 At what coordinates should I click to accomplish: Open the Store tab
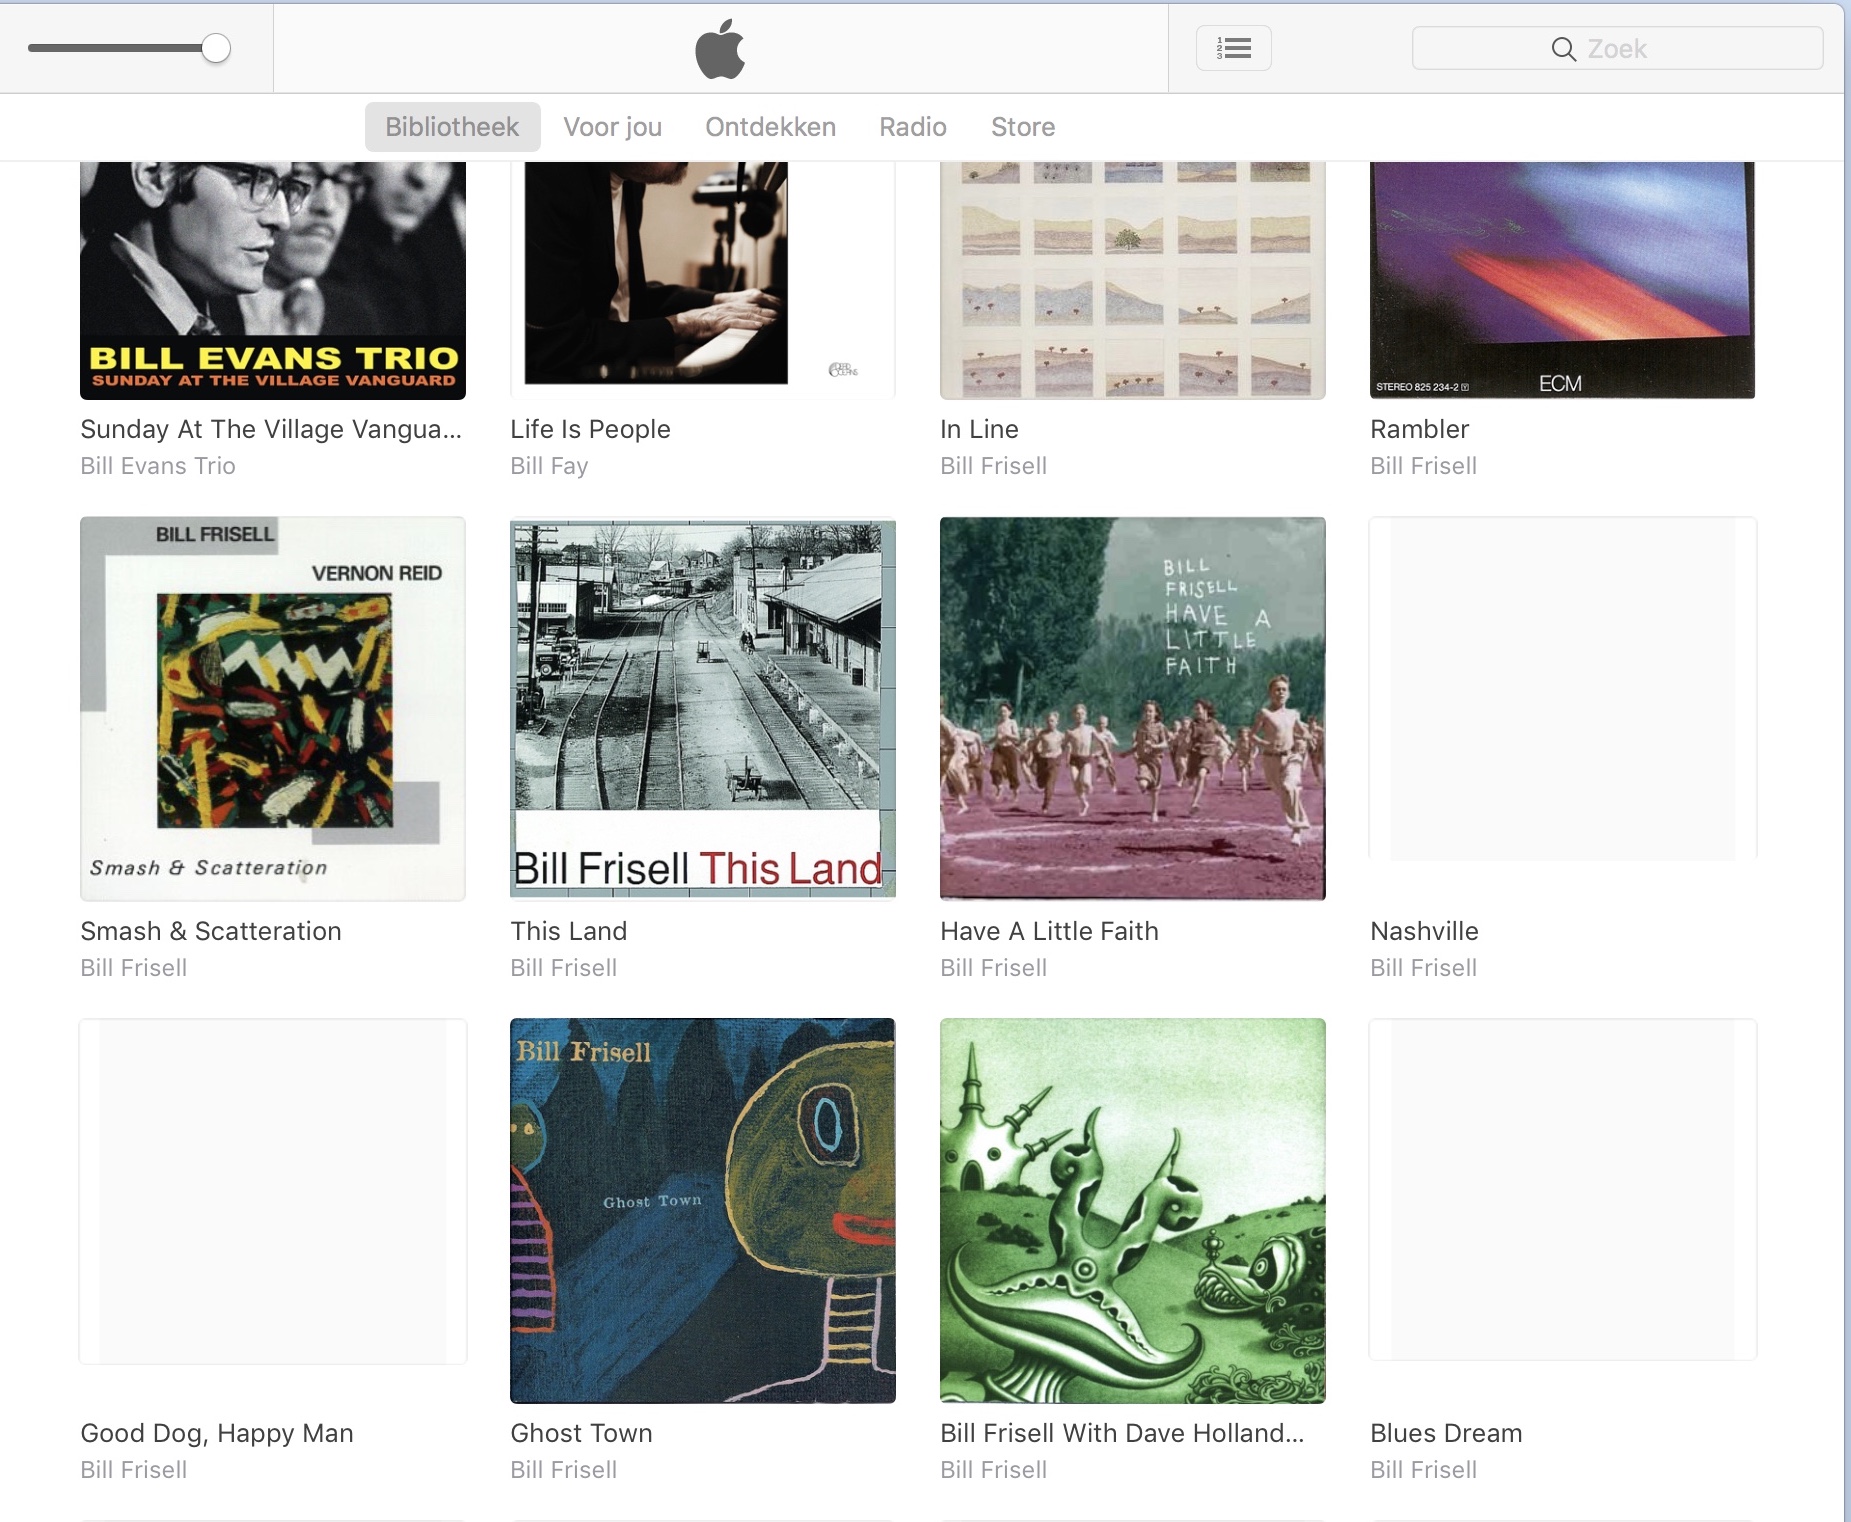pyautogui.click(x=1023, y=127)
